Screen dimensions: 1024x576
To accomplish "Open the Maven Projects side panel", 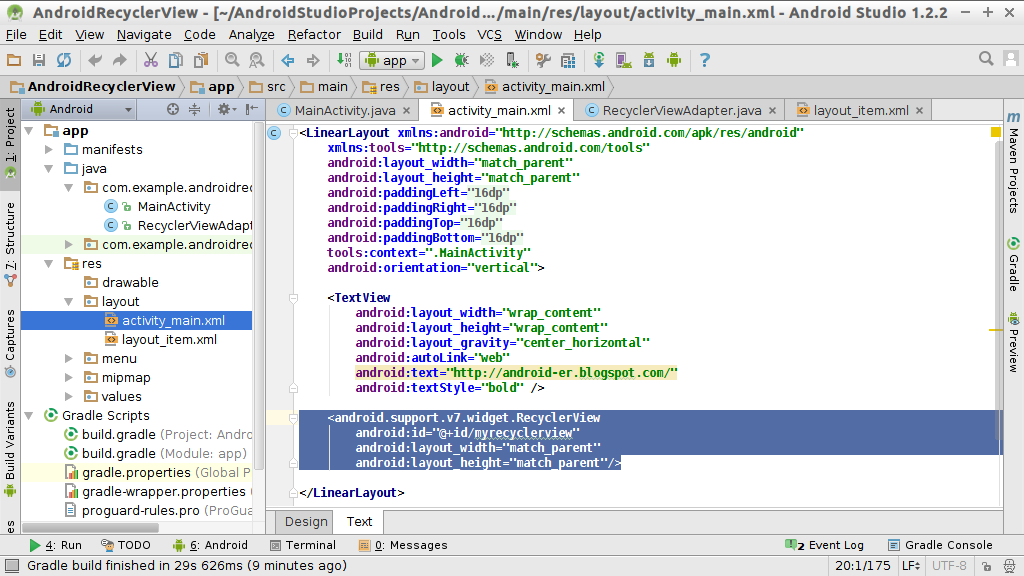I will (x=1013, y=163).
